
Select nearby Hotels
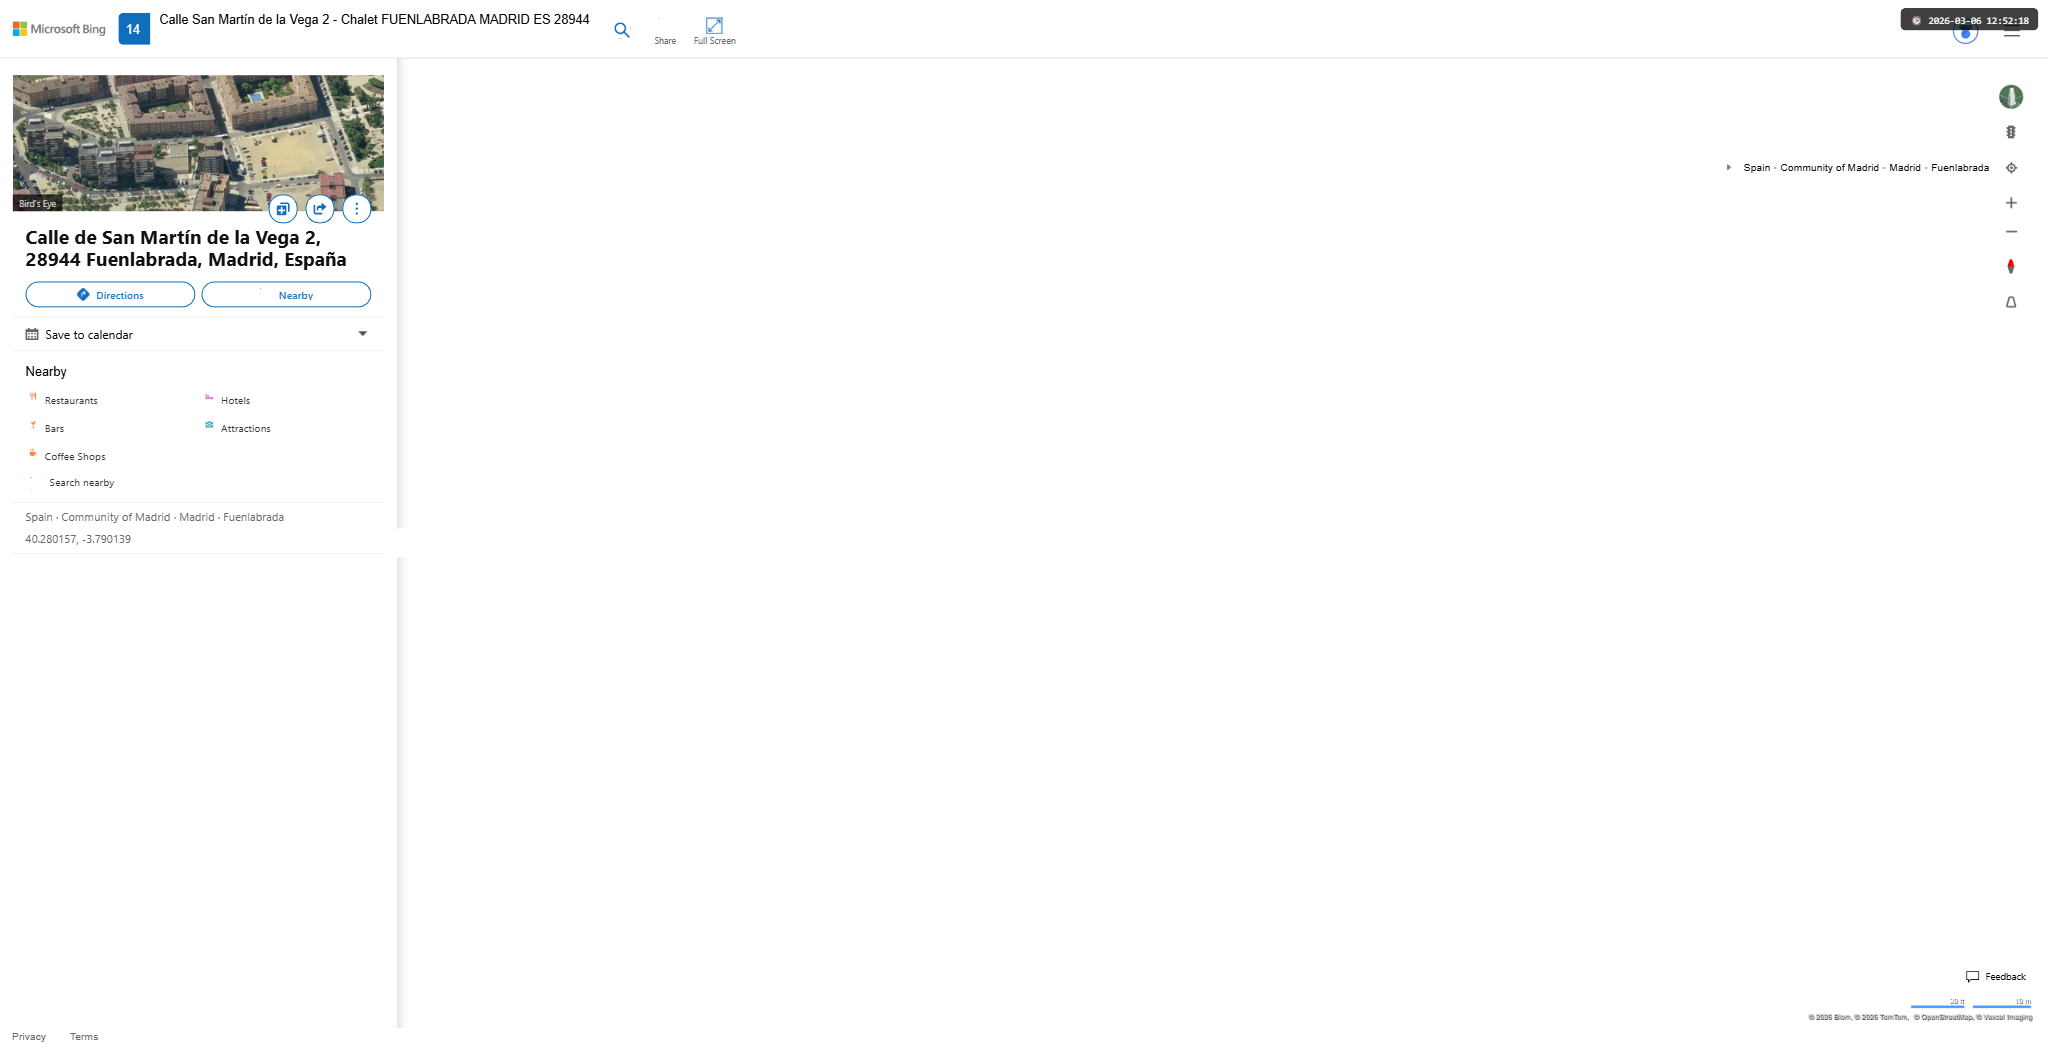235,400
